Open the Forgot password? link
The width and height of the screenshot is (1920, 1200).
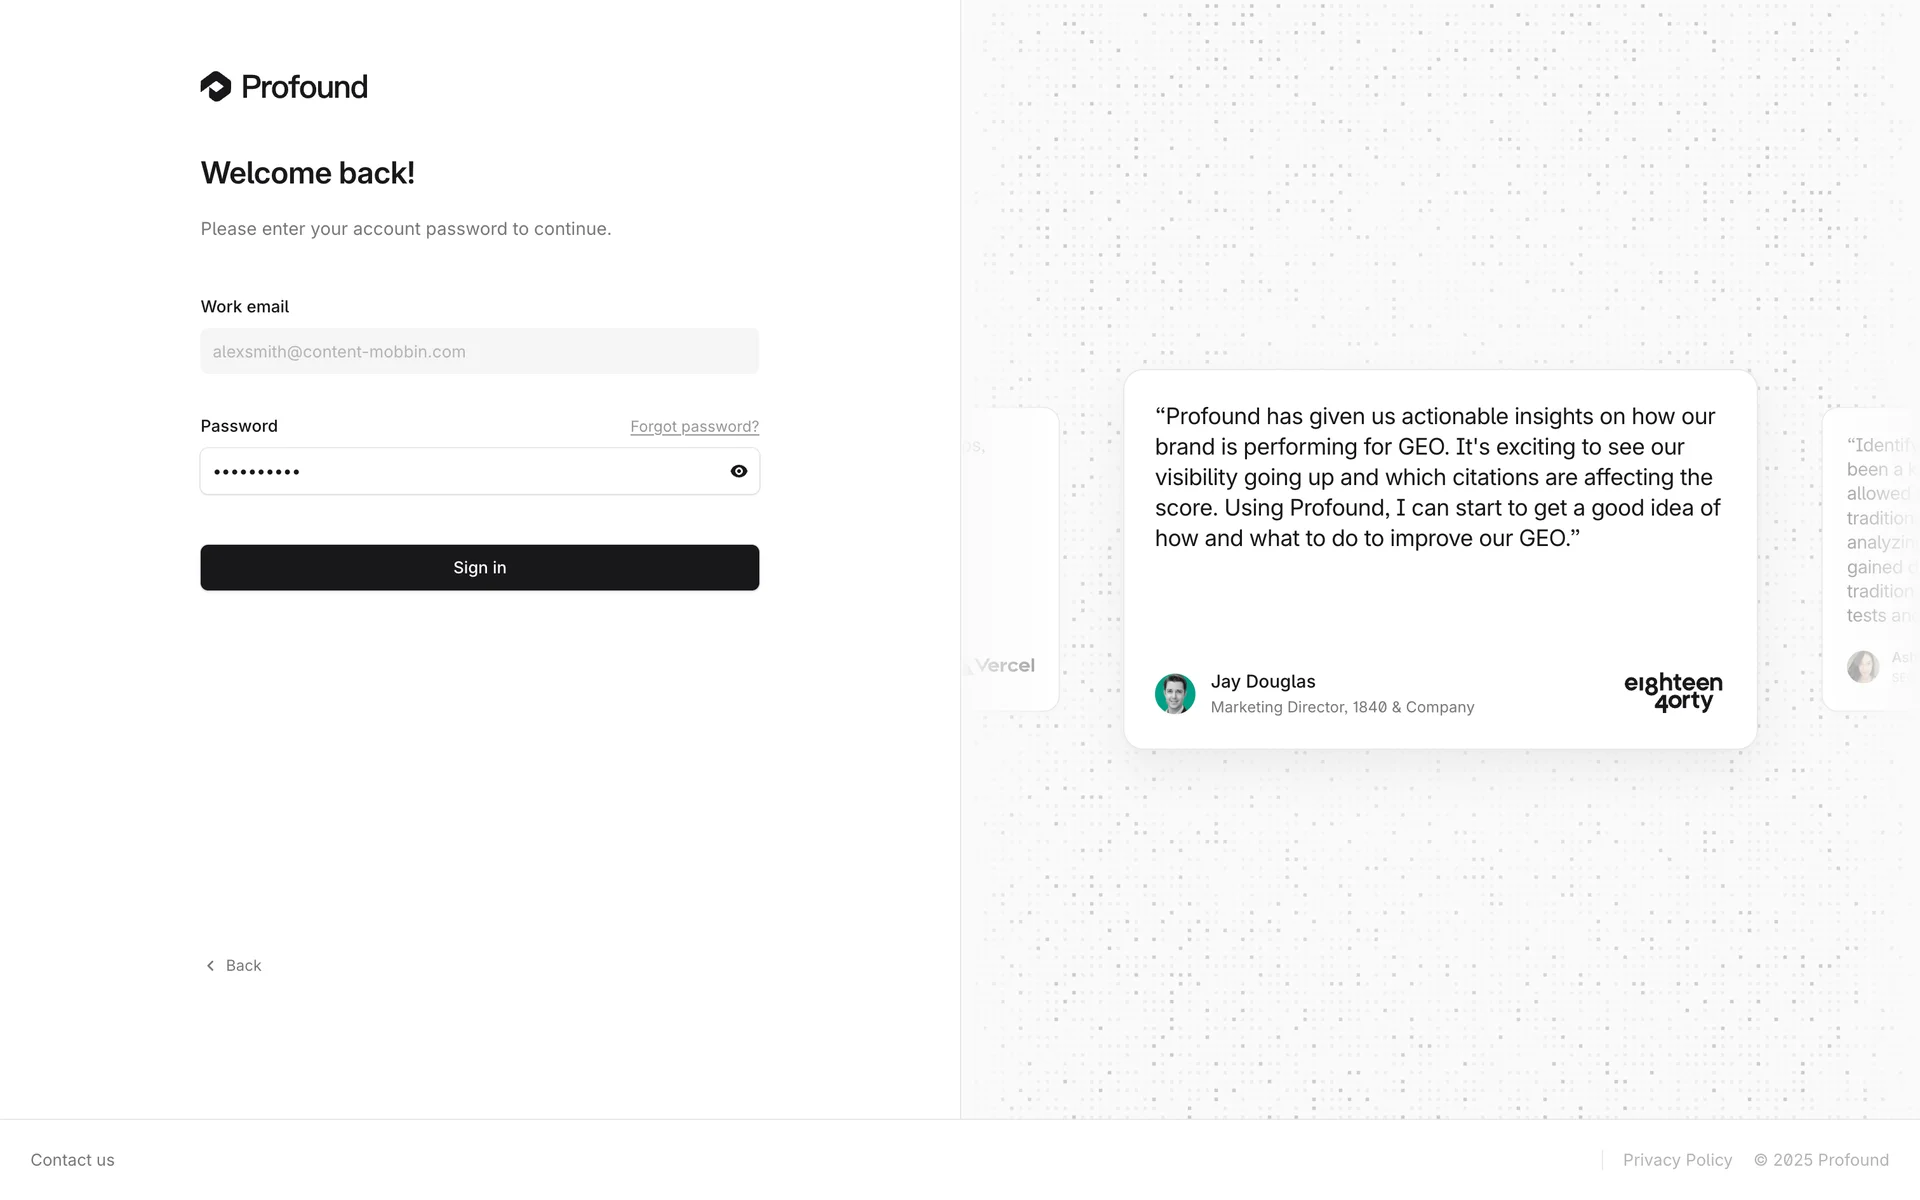coord(694,427)
